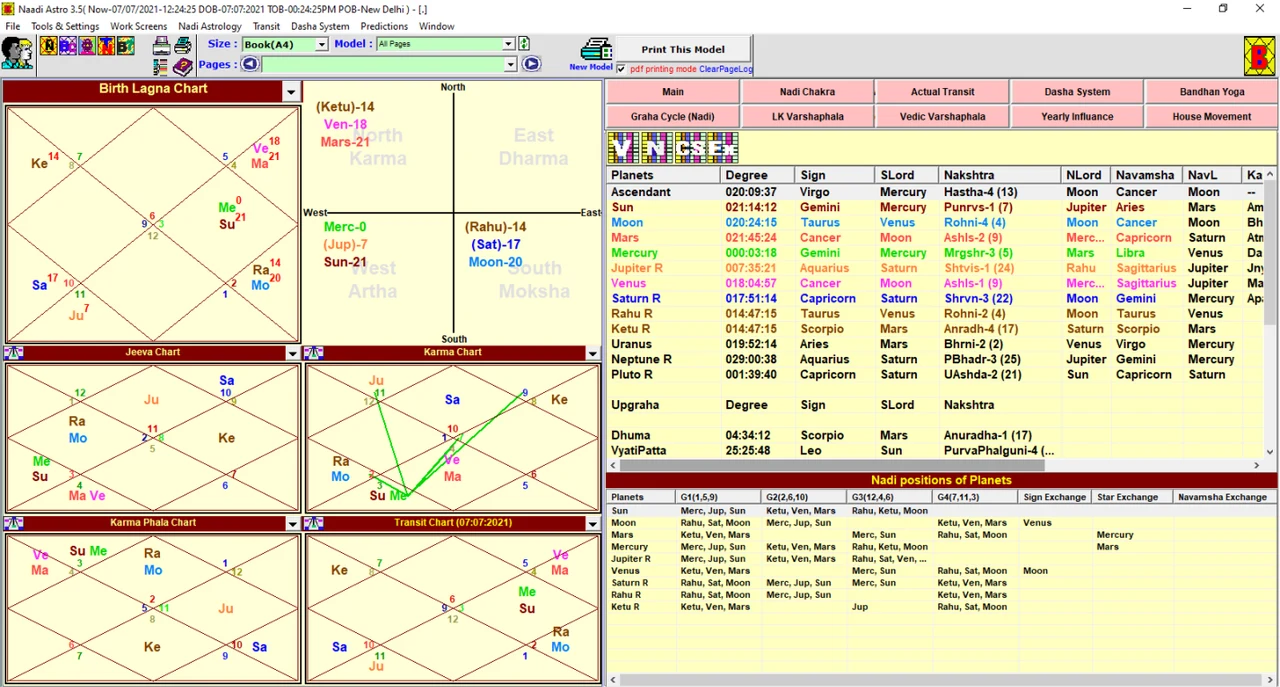
Task: Click the Dhuma upgraha row
Action: coord(935,435)
